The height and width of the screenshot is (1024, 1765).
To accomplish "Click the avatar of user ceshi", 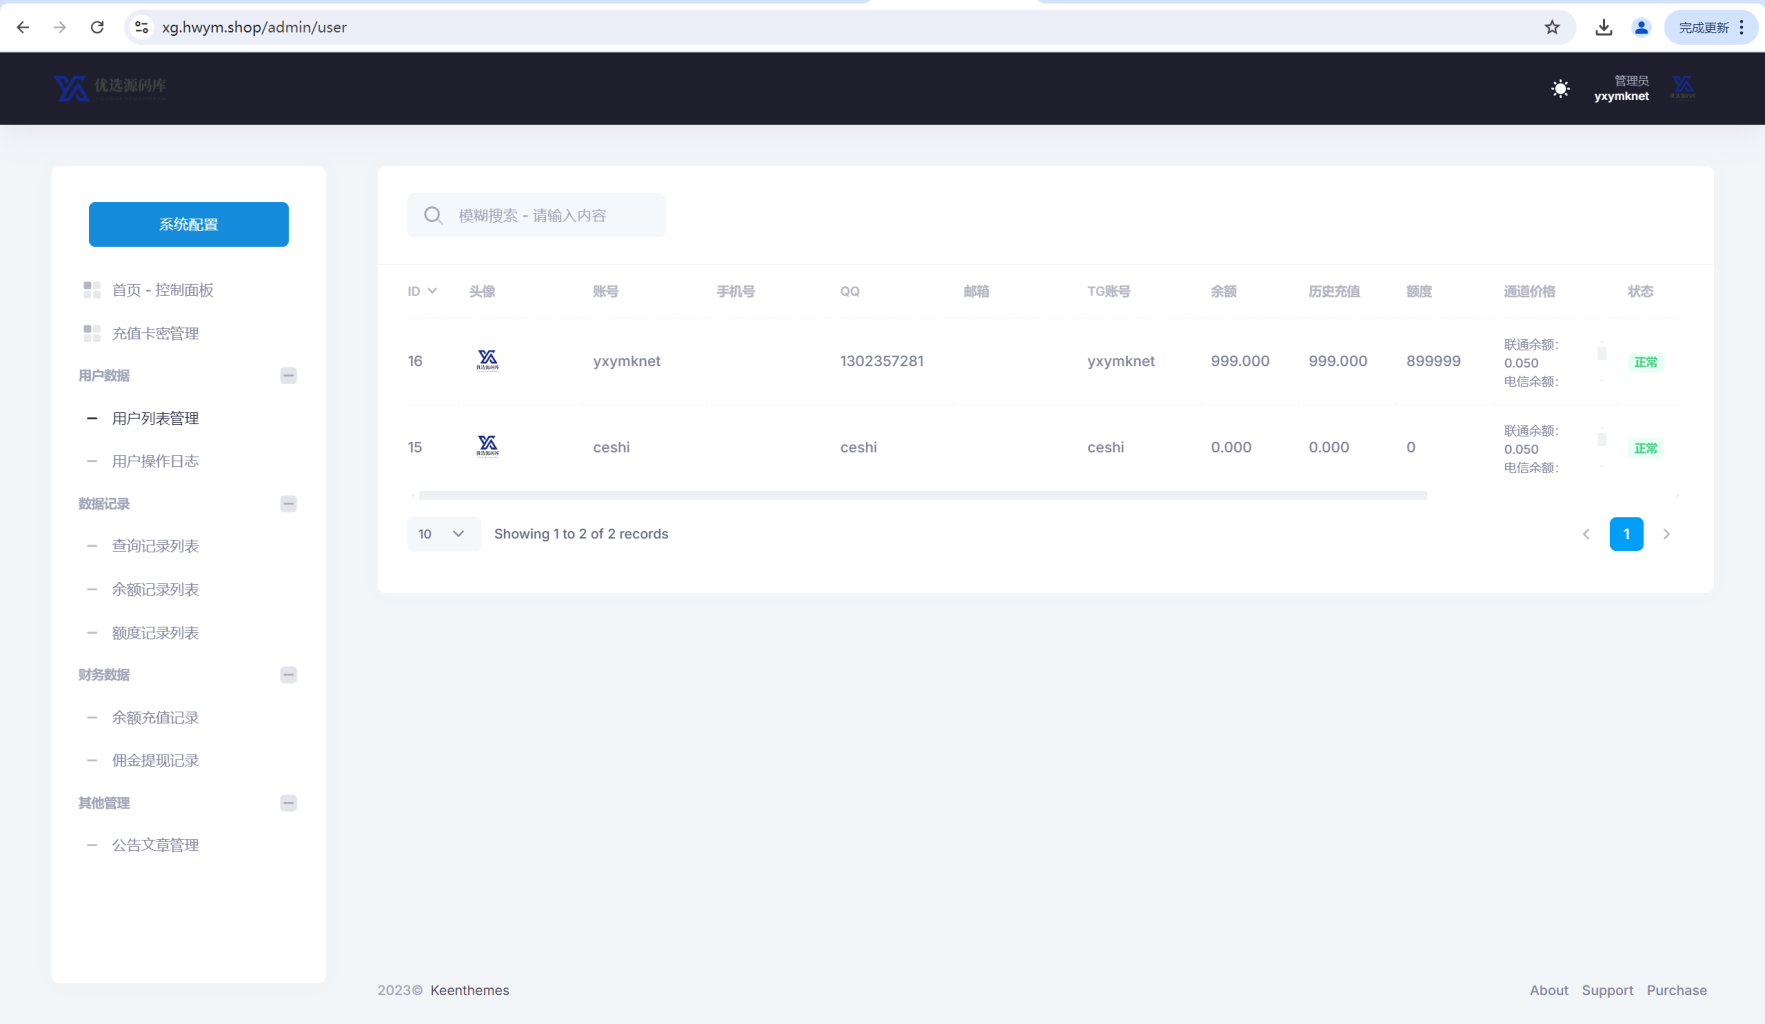I will click(487, 447).
